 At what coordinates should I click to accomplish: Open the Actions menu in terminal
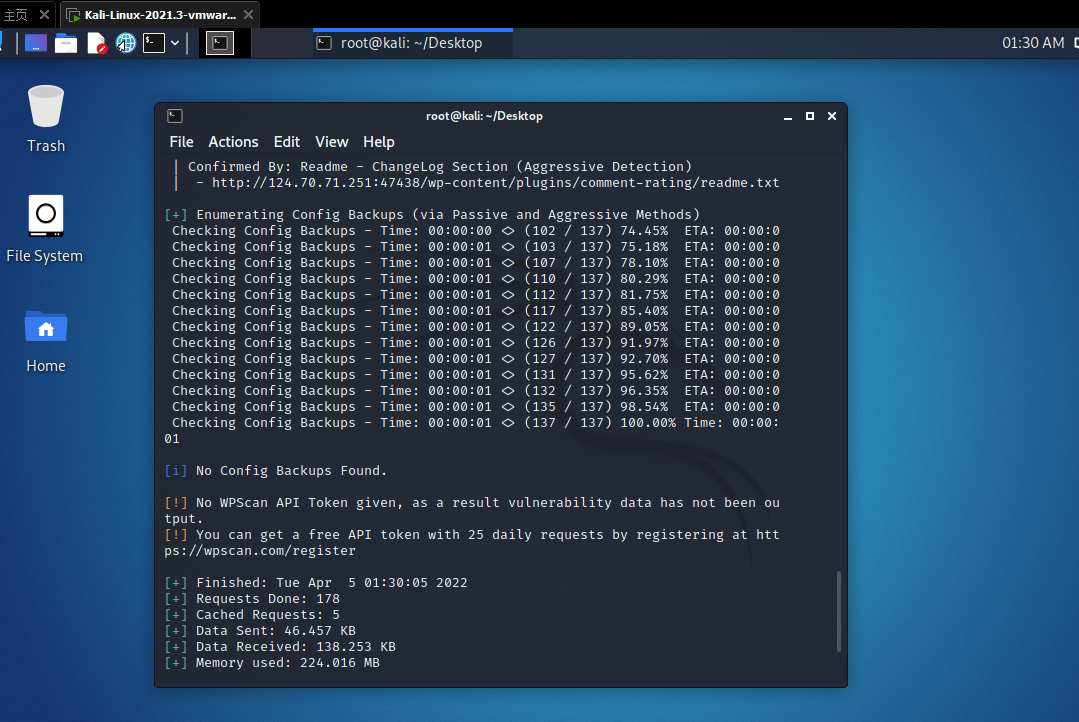click(x=233, y=142)
